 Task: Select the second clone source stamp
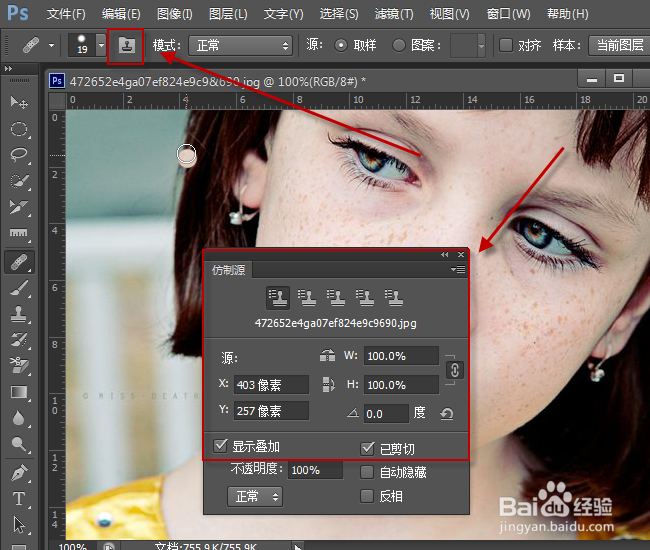click(x=307, y=298)
